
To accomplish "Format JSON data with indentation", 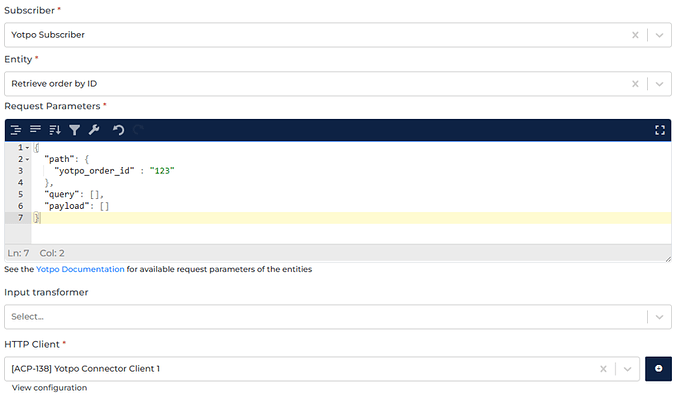I will pyautogui.click(x=16, y=130).
